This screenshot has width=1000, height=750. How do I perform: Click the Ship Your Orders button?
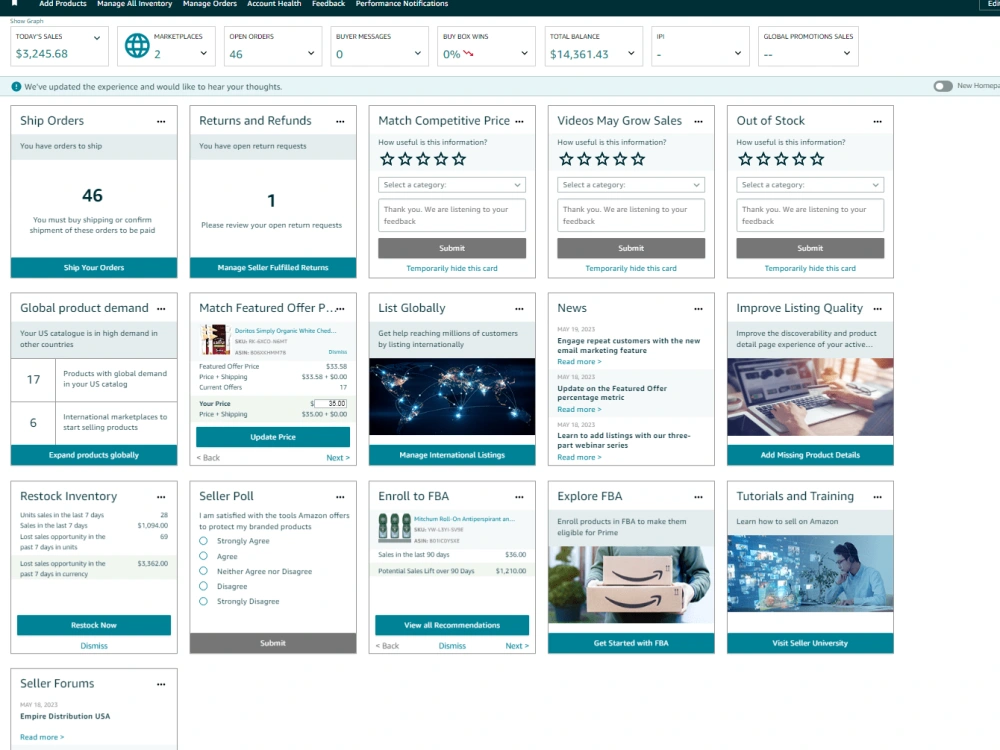tap(94, 268)
